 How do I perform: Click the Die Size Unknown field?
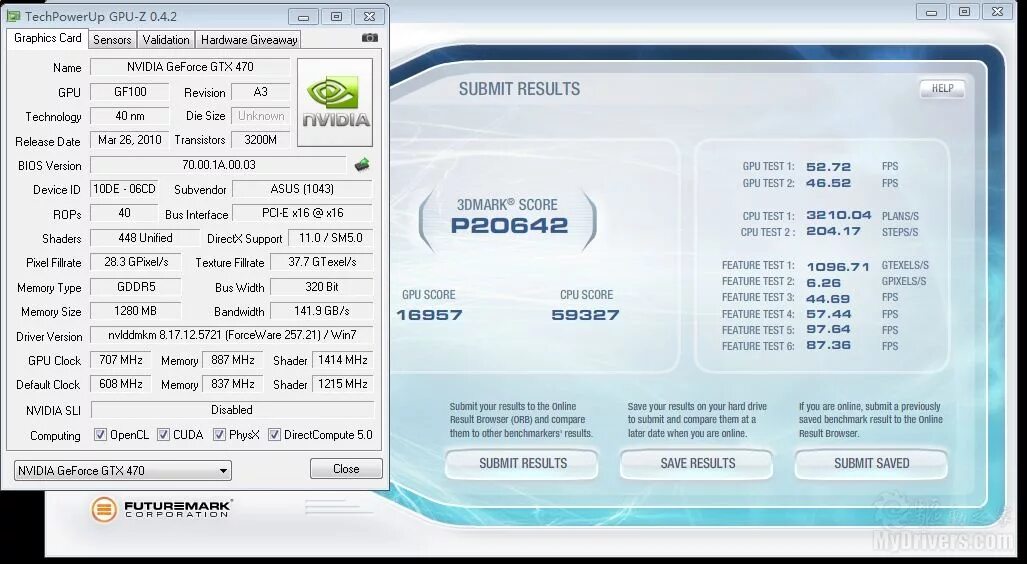[261, 116]
